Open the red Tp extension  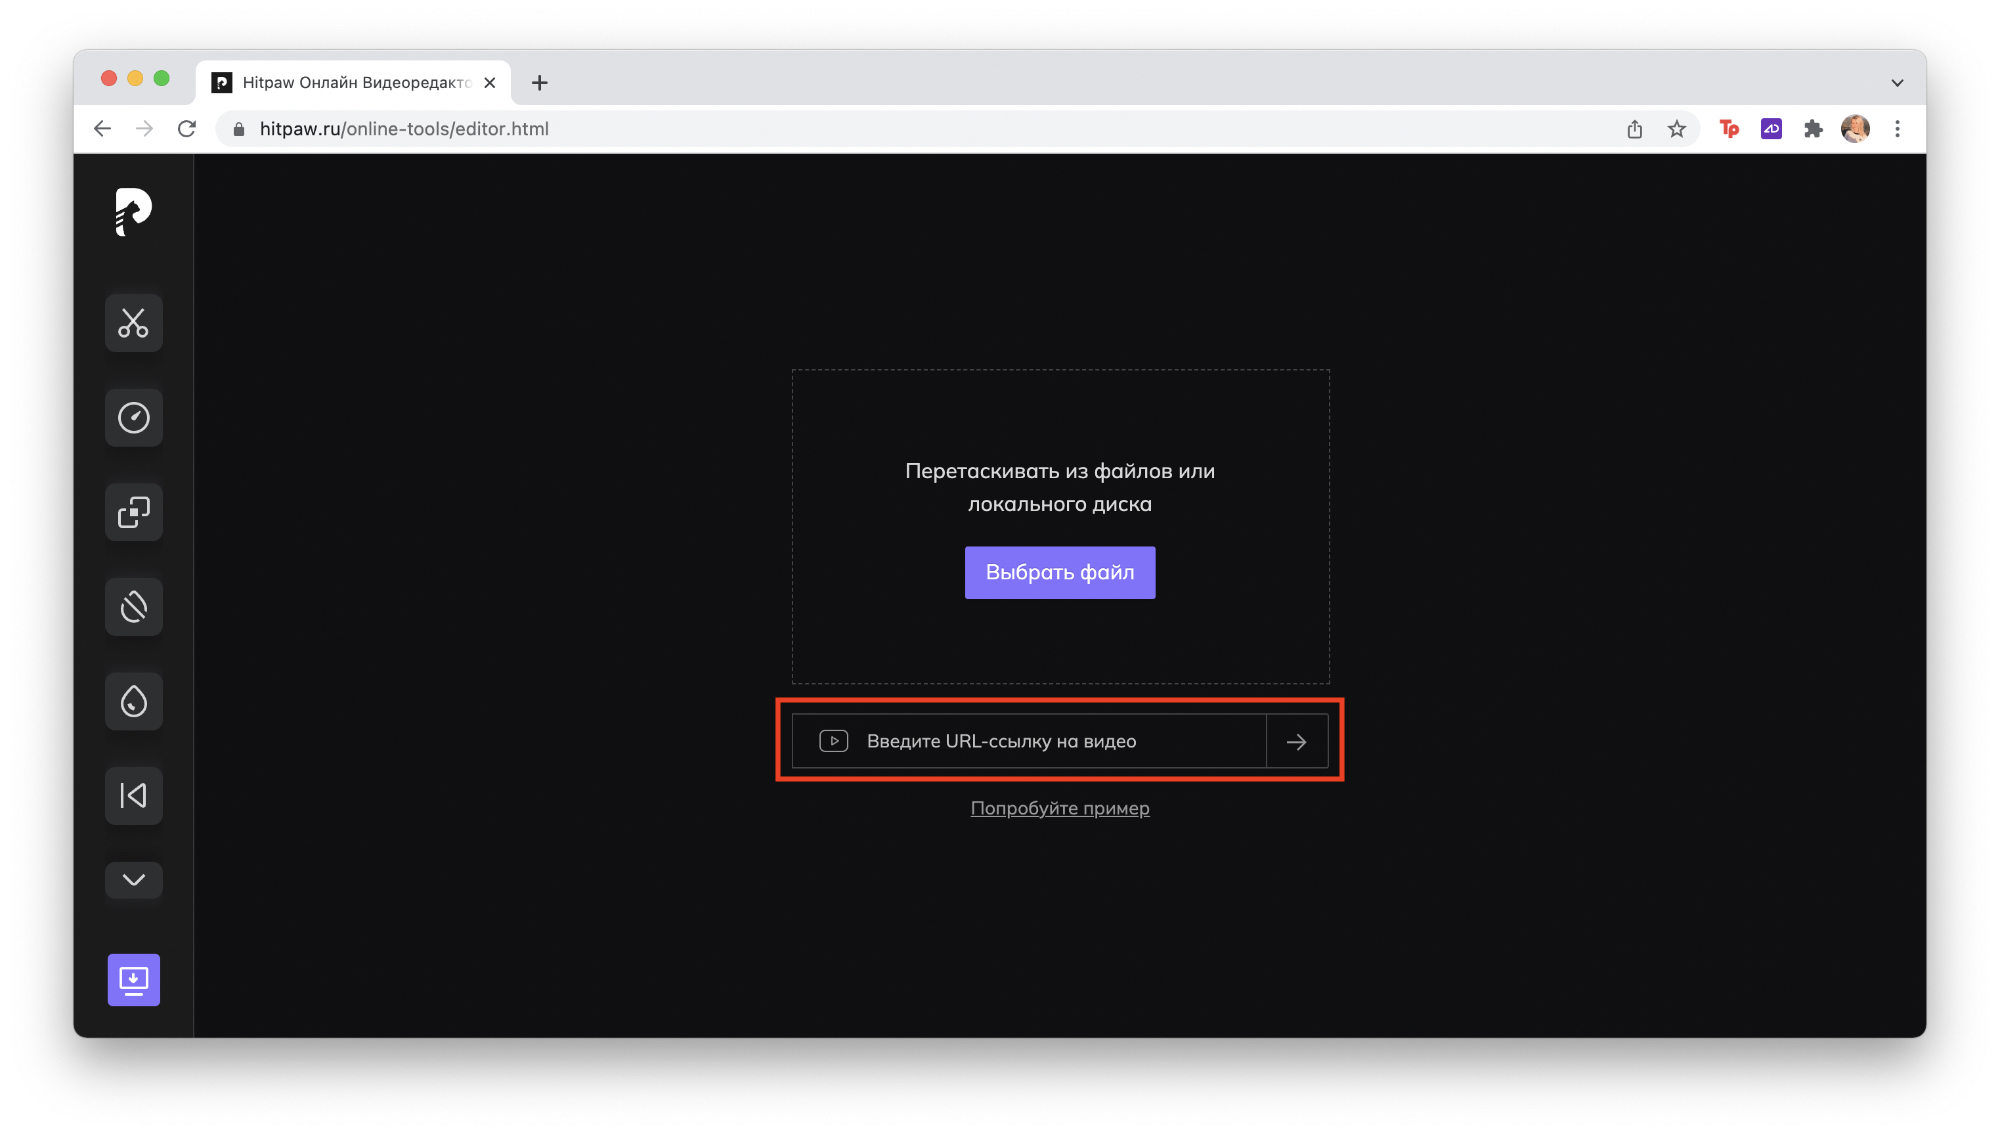pos(1729,129)
